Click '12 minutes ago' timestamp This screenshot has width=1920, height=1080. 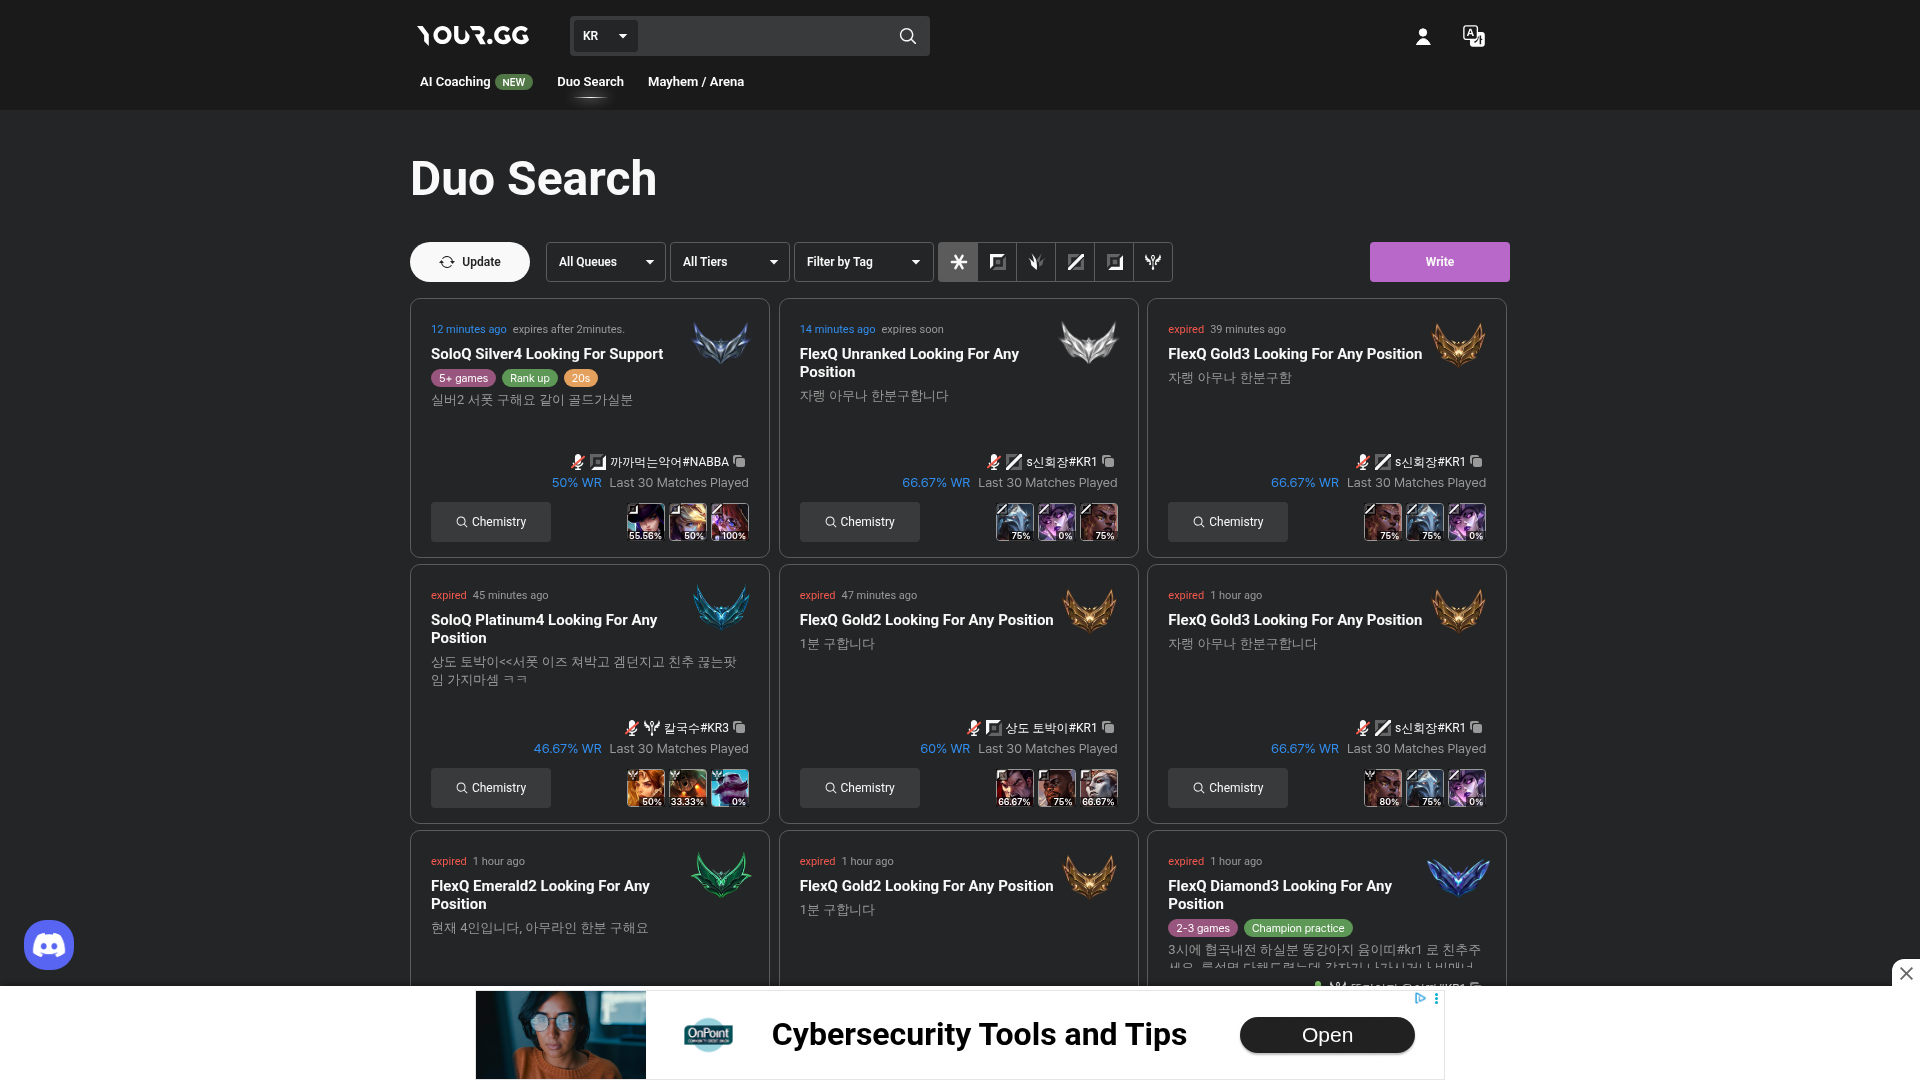point(469,329)
